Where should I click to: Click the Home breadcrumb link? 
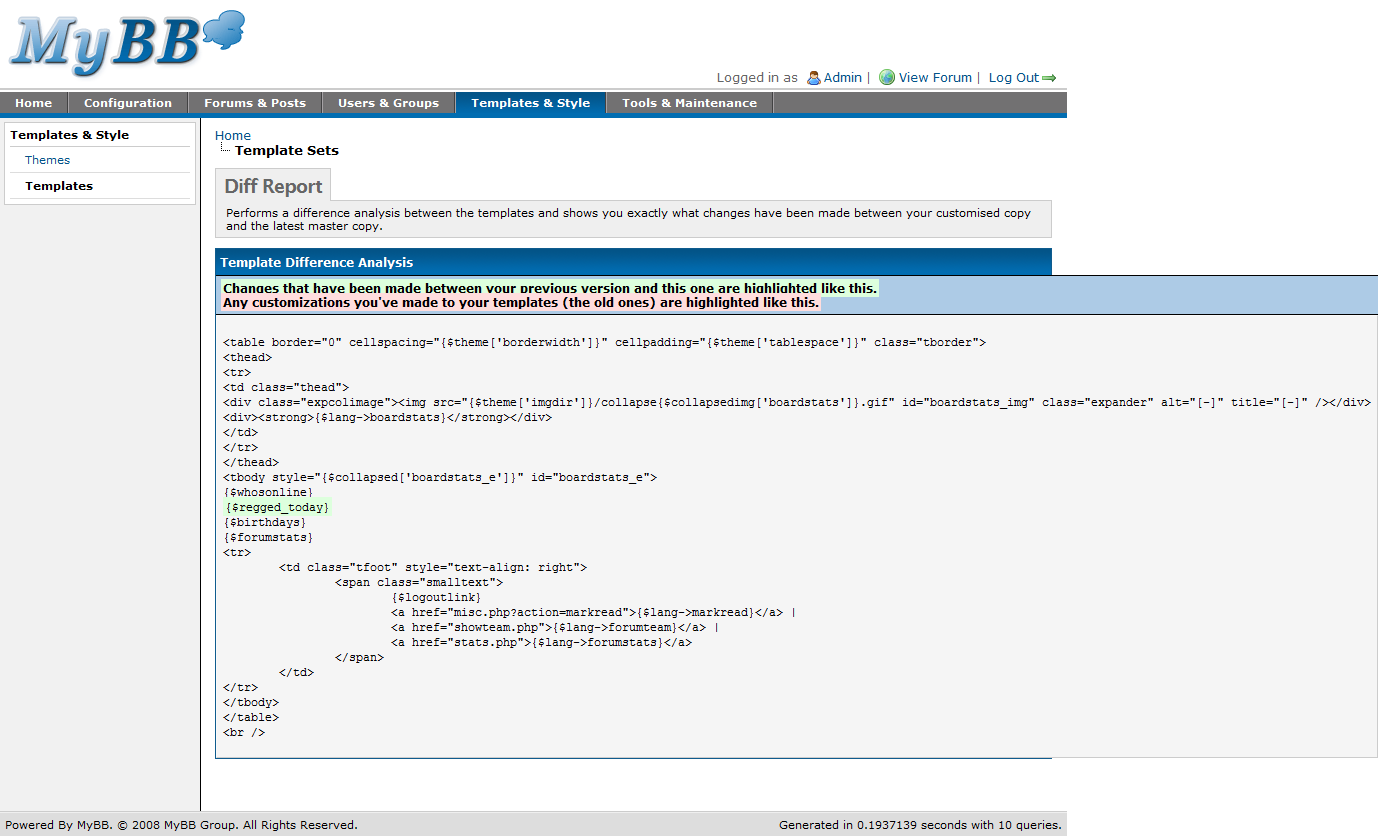click(233, 135)
